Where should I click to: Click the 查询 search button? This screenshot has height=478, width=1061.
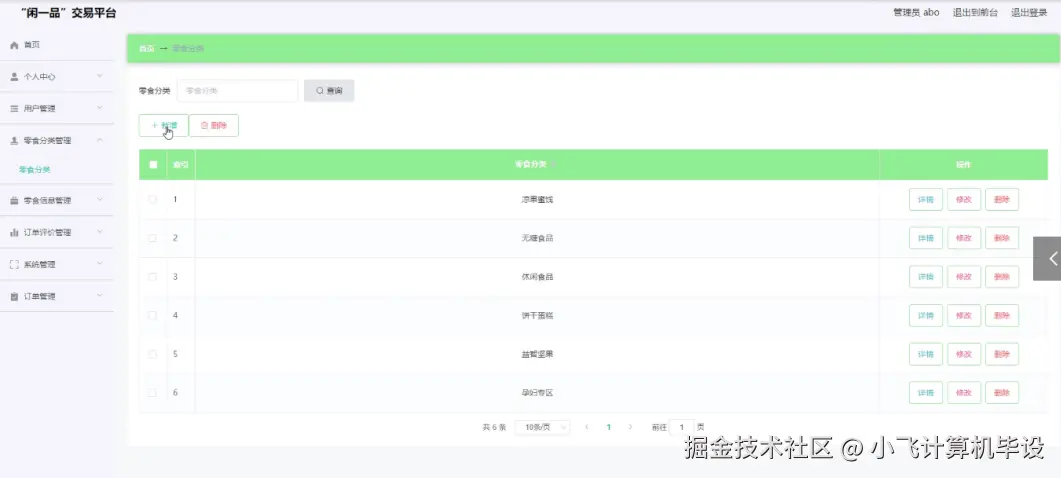pyautogui.click(x=329, y=91)
